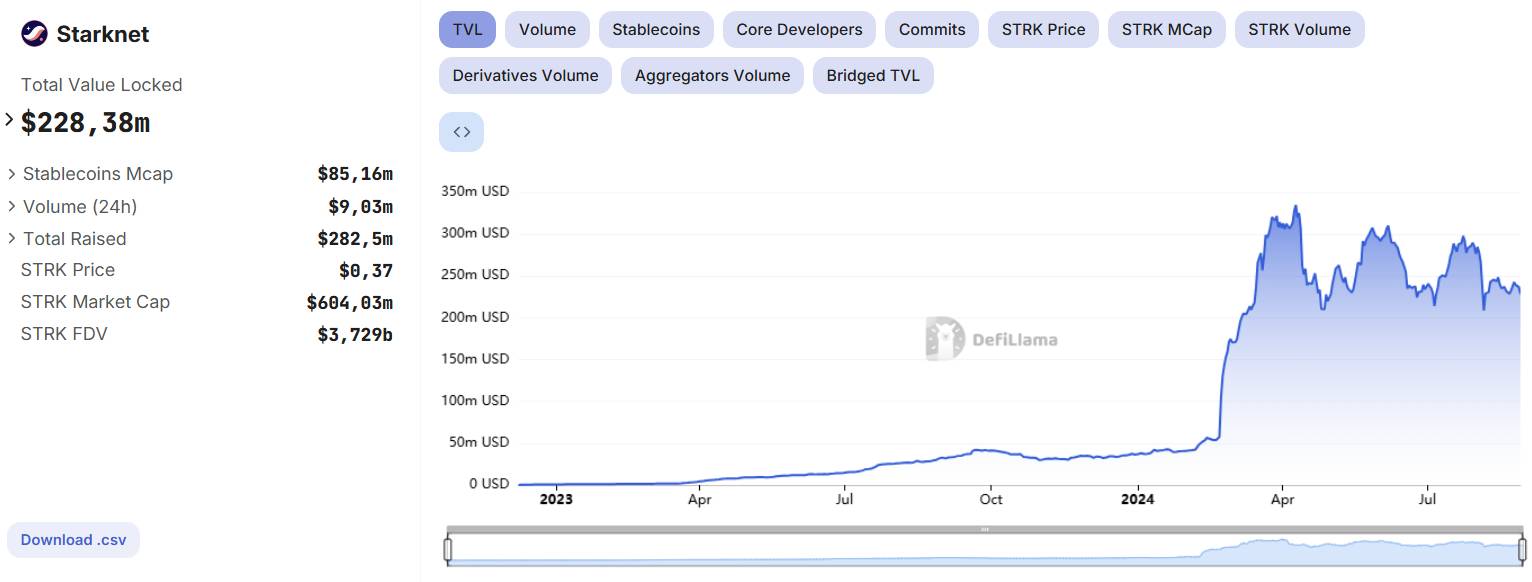The width and height of the screenshot is (1532, 582).
Task: Expand the Volume (24h) row
Action: coord(12,207)
